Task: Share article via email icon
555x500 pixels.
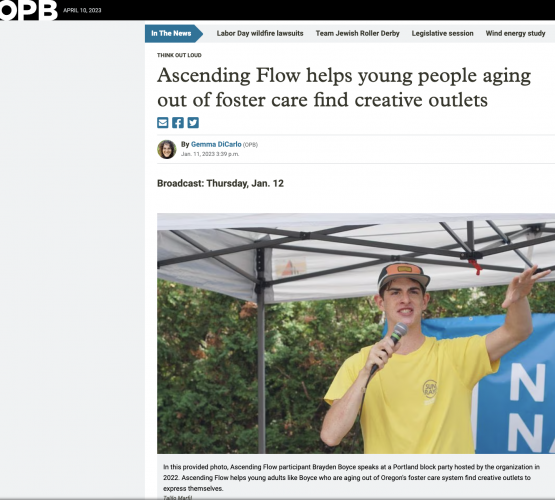Action: click(x=162, y=123)
